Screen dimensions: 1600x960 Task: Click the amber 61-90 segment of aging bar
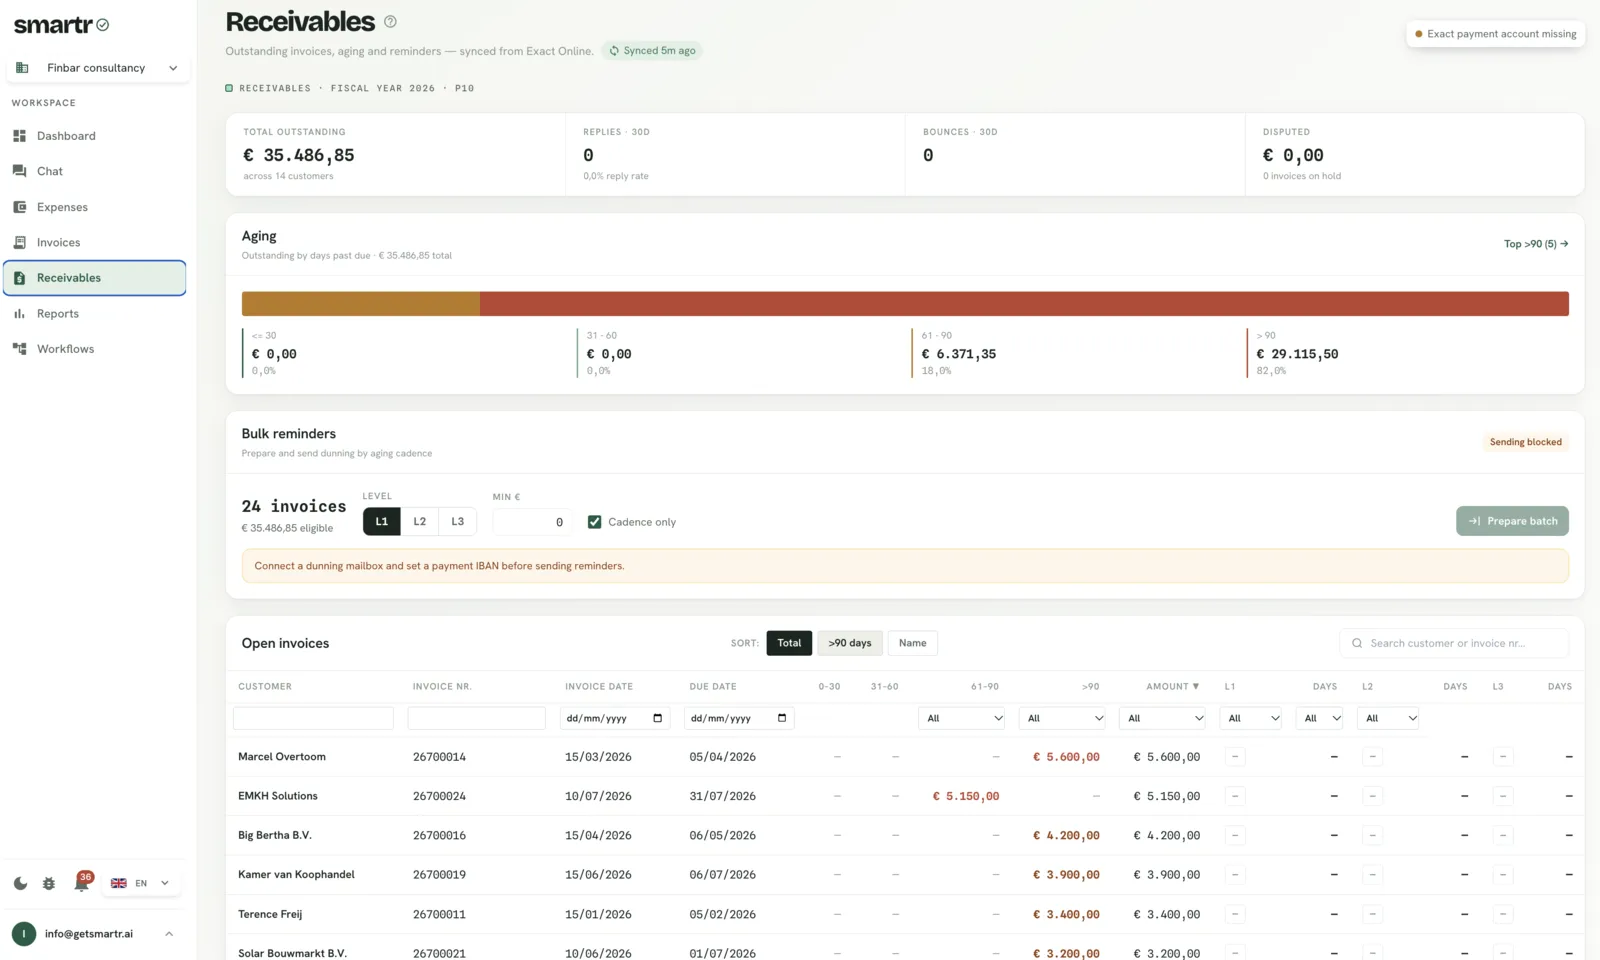tap(361, 304)
